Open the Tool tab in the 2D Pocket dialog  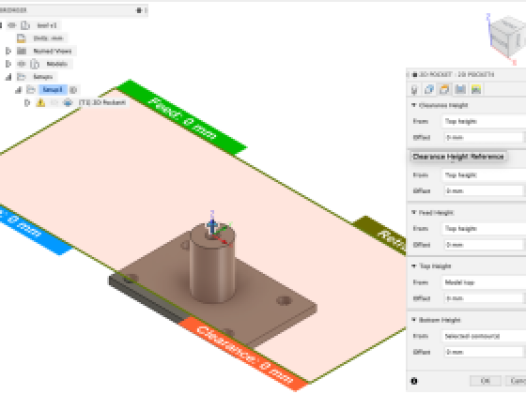pos(414,90)
